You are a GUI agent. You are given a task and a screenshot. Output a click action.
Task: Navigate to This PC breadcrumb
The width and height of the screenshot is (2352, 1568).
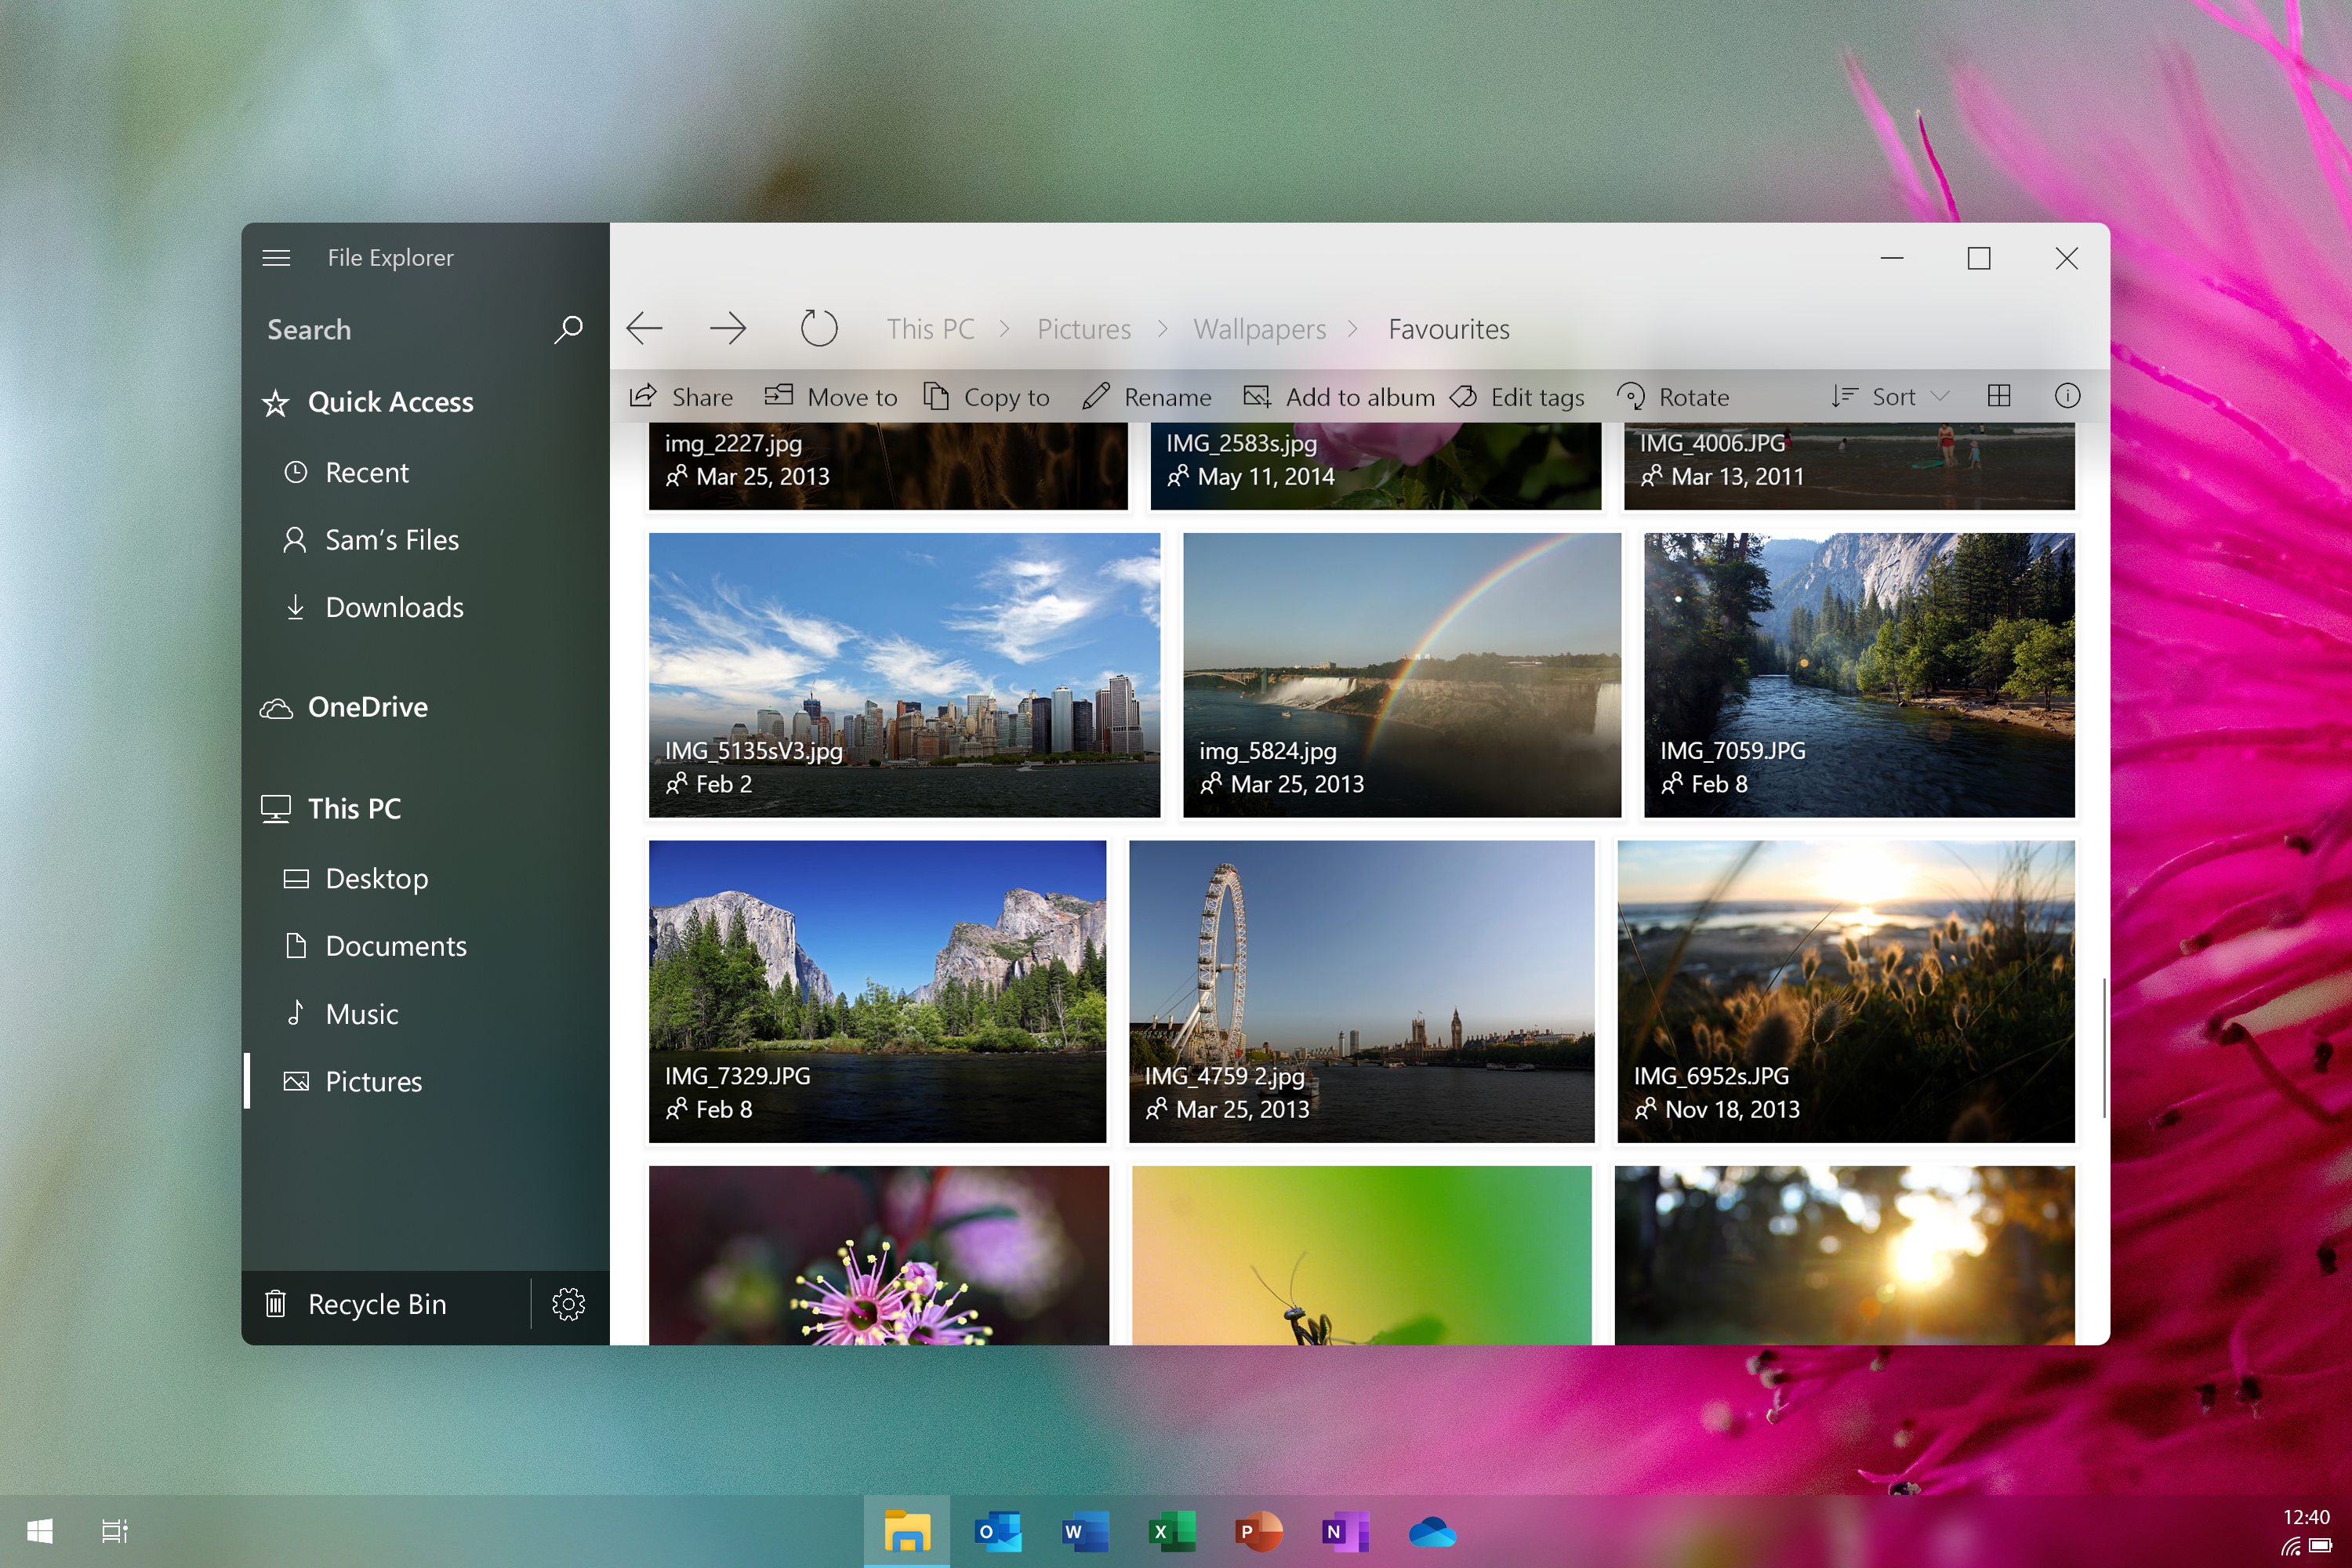coord(930,329)
